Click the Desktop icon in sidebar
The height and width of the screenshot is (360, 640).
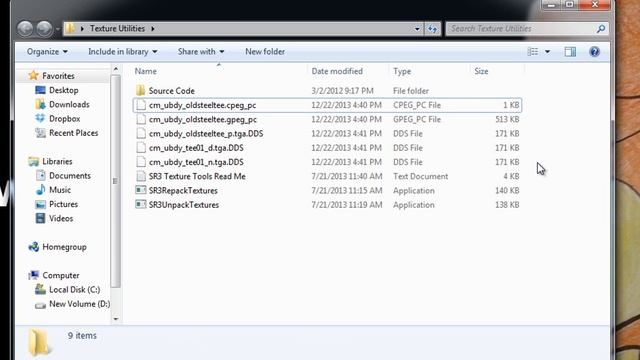[40, 90]
